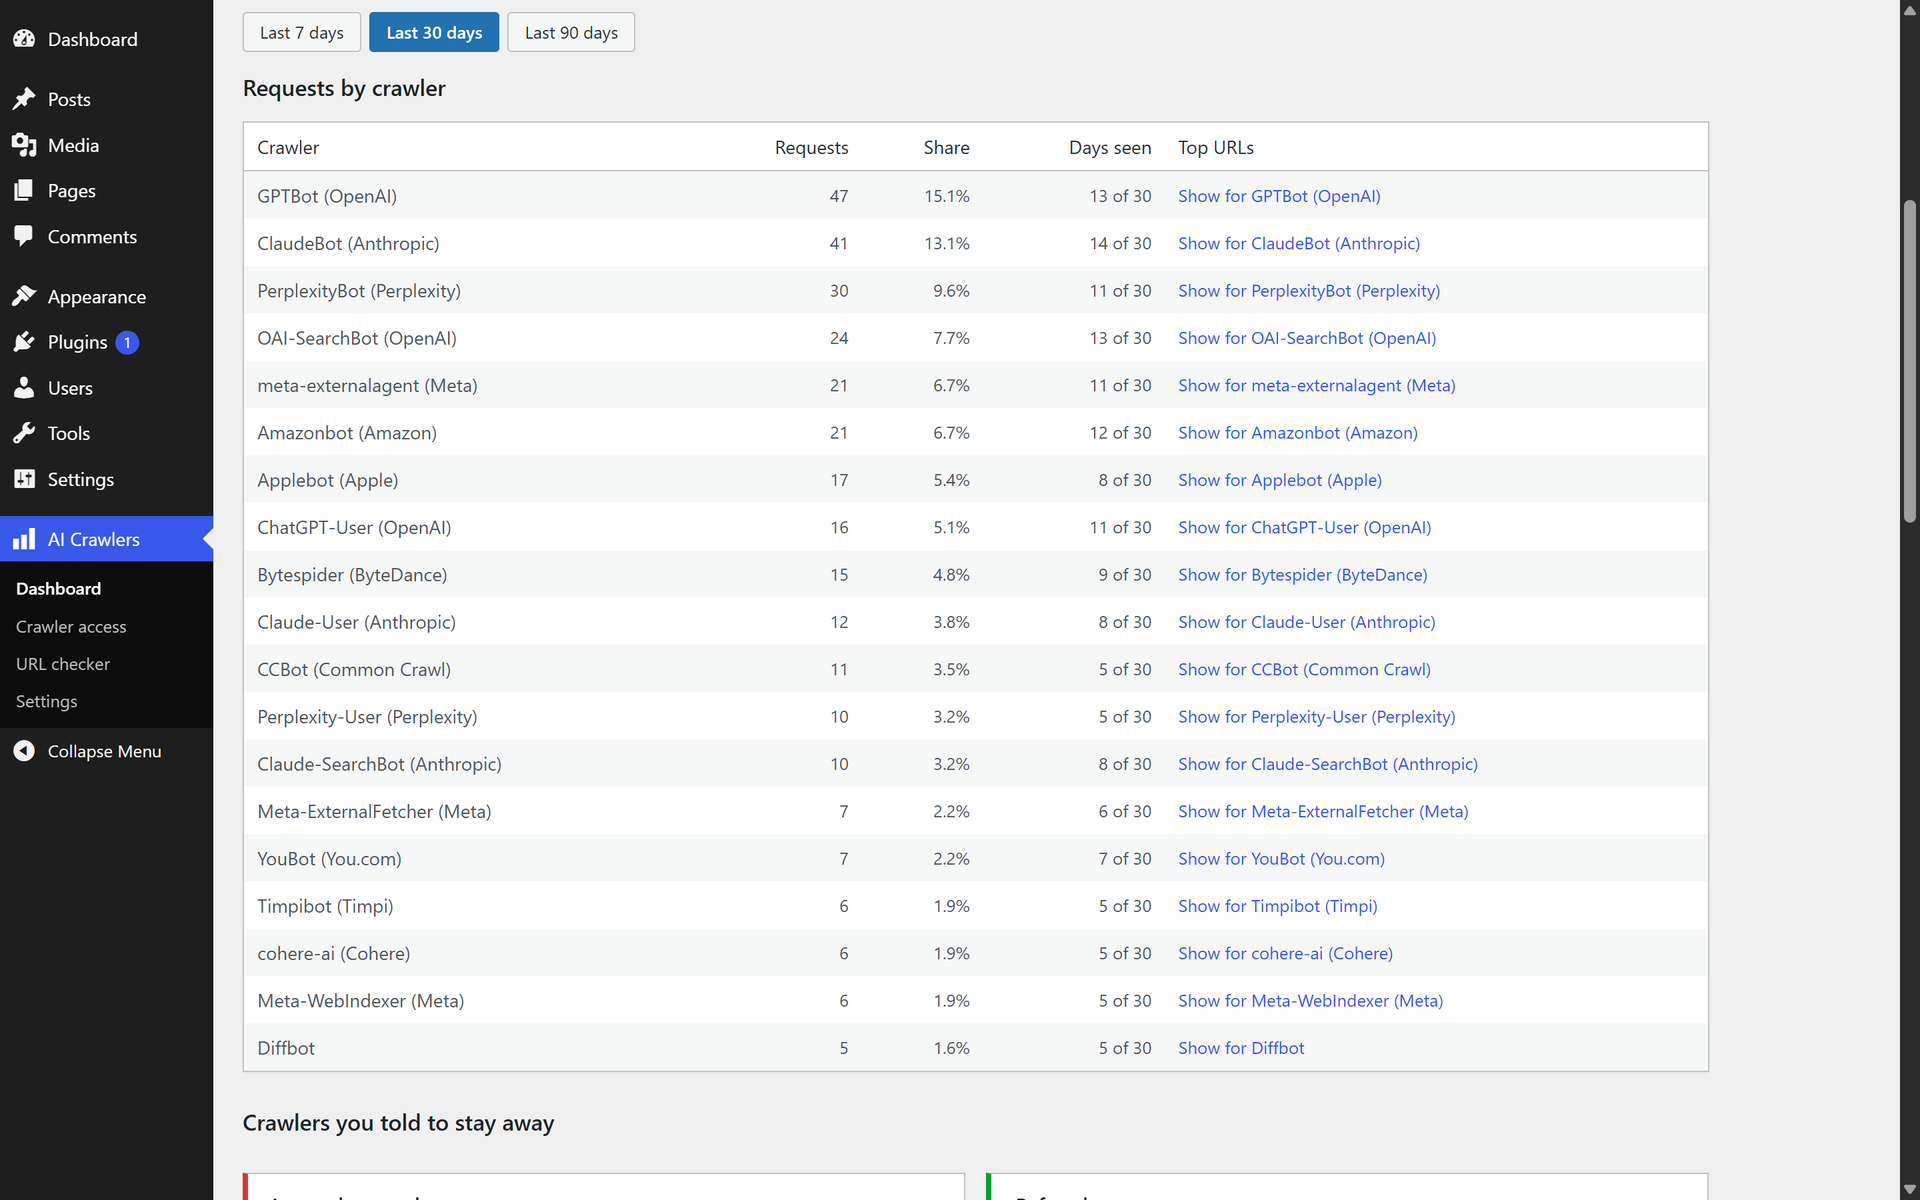The width and height of the screenshot is (1920, 1200).
Task: Click the Share column header
Action: 946,147
